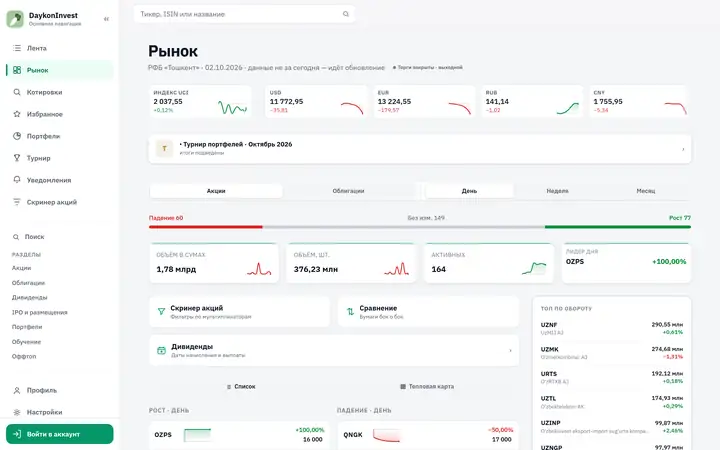Expand Турнир портфелей banner chevron

[683, 149]
